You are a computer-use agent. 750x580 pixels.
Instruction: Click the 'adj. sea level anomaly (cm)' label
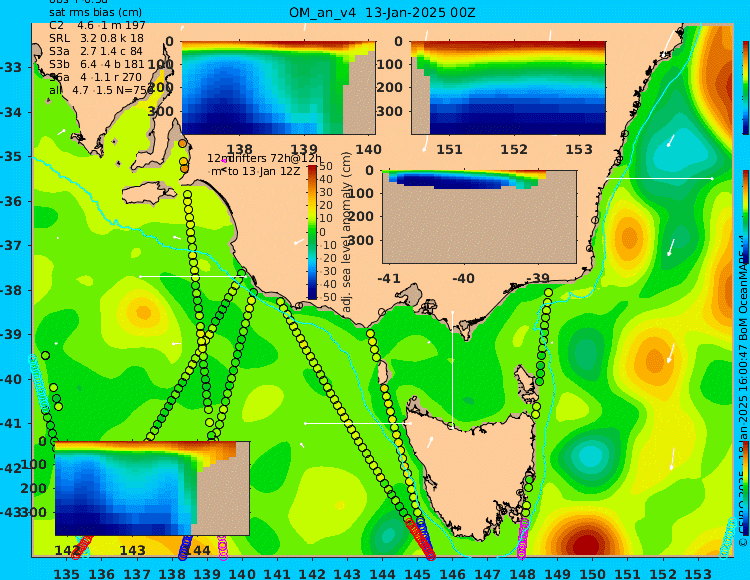[347, 232]
